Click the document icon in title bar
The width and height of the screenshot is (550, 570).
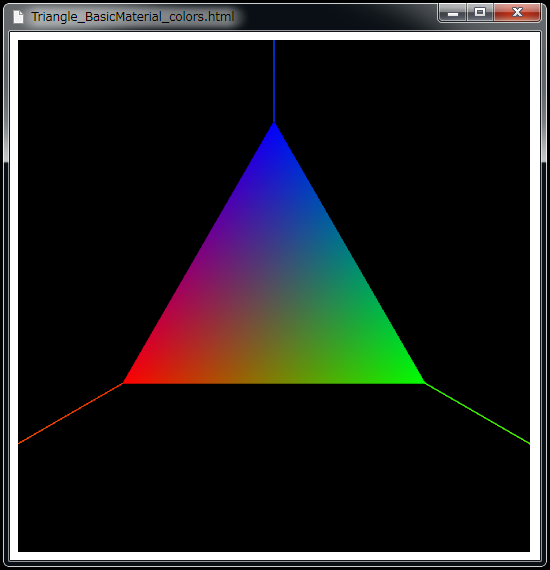(18, 17)
